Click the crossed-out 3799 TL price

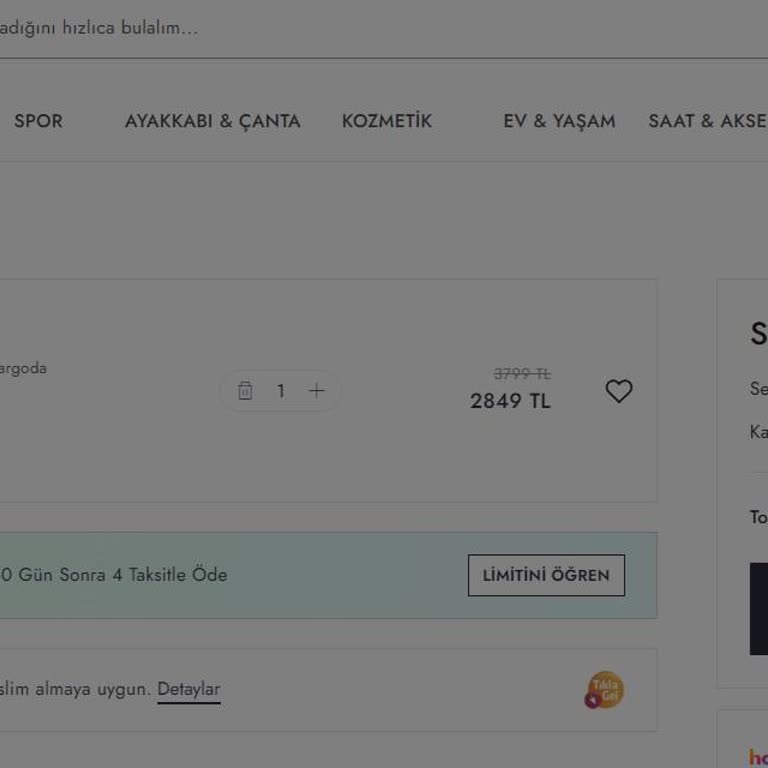coord(522,373)
